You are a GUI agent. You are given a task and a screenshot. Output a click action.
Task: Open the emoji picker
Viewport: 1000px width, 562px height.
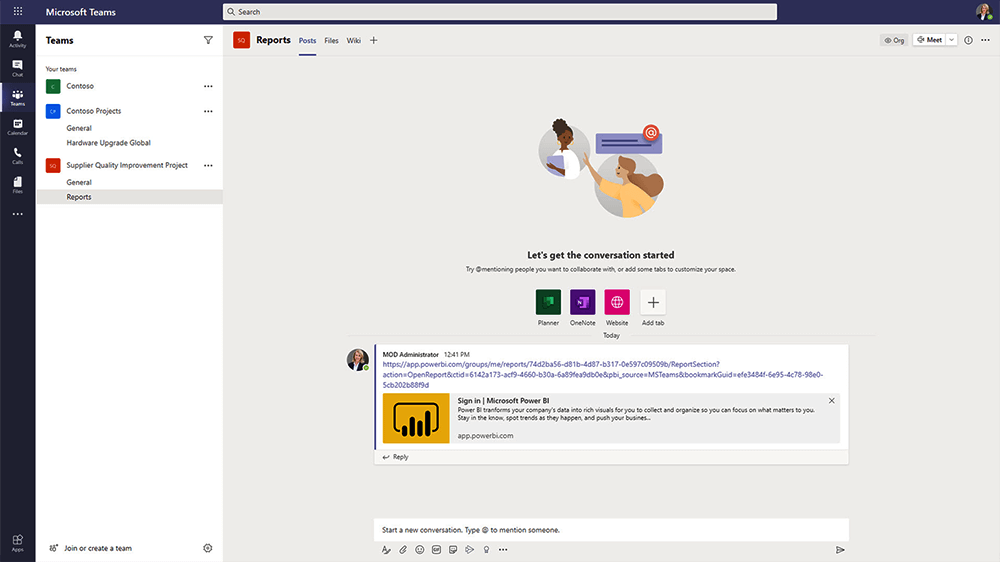pos(420,549)
